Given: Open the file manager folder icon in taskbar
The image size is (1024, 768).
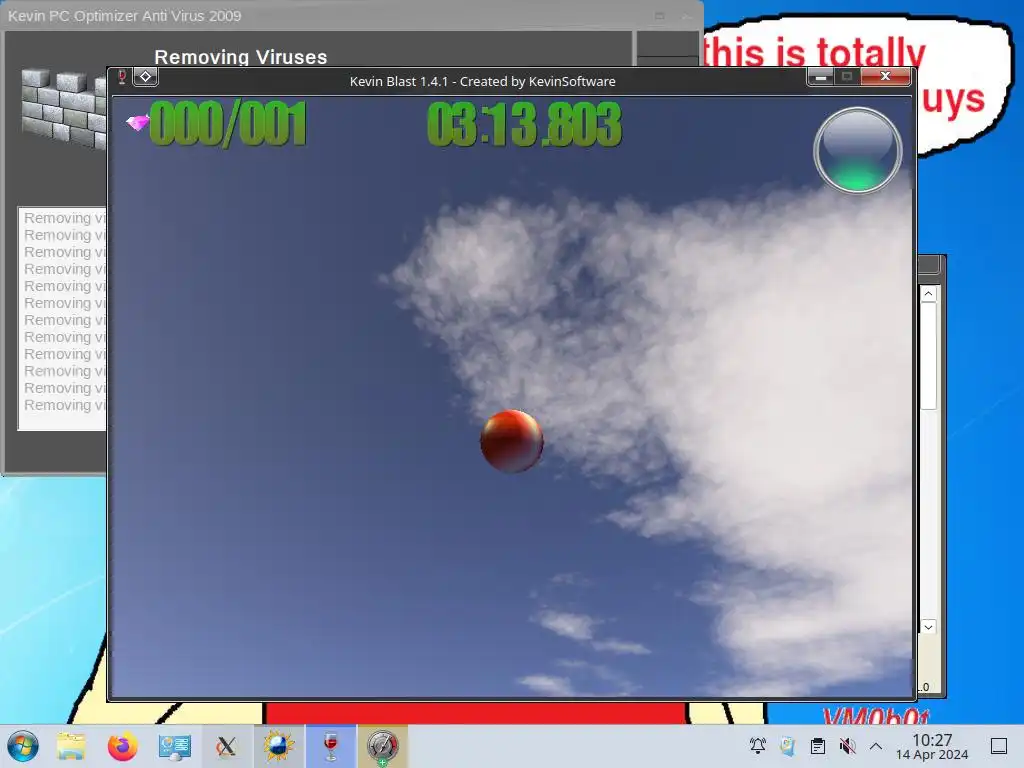Looking at the screenshot, I should (71, 746).
